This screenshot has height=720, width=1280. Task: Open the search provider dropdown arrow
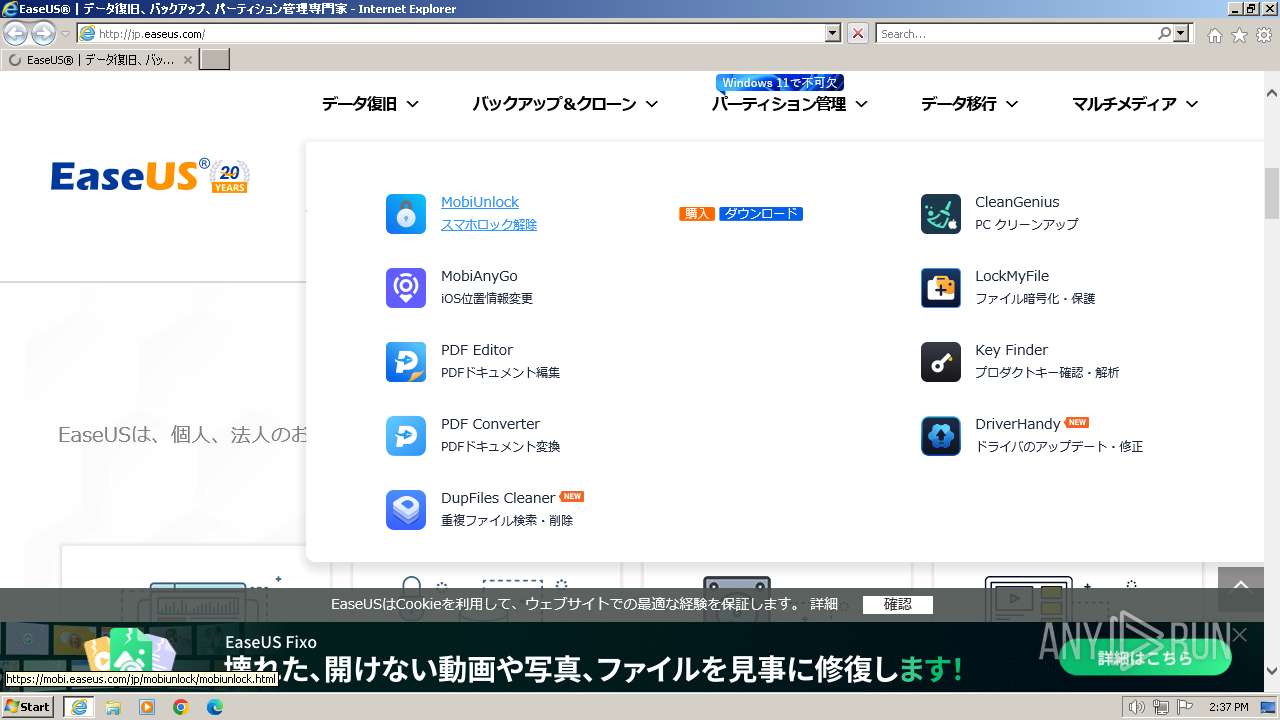(x=1182, y=33)
